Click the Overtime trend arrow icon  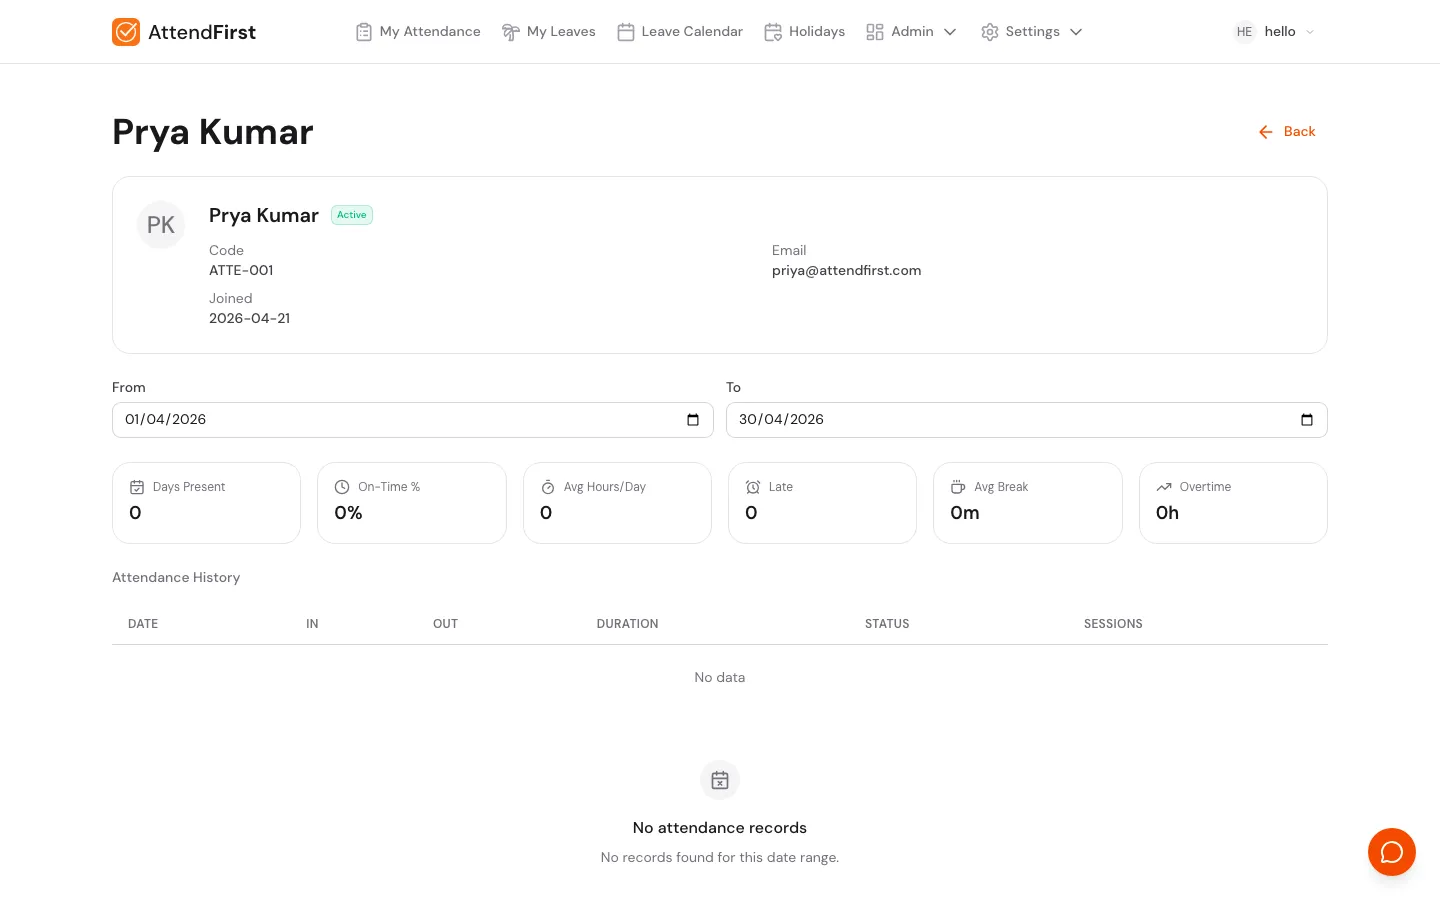click(x=1164, y=487)
